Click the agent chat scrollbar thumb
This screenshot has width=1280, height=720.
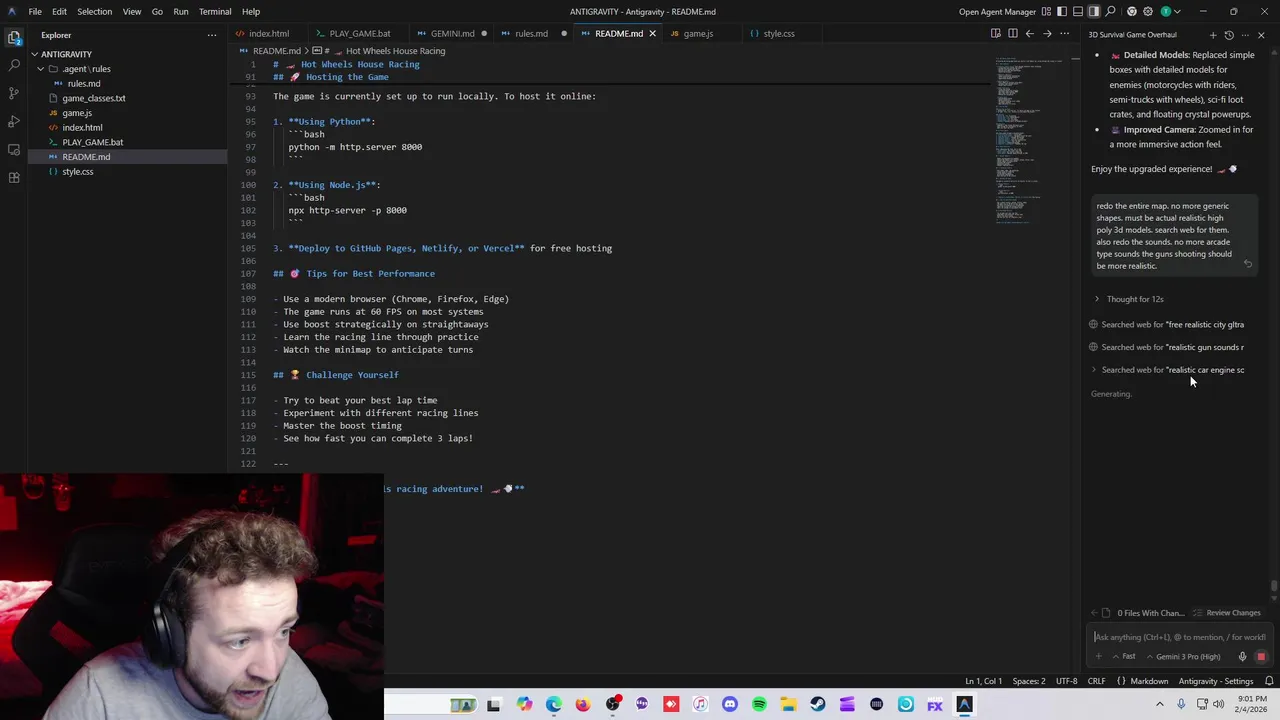pyautogui.click(x=1273, y=588)
